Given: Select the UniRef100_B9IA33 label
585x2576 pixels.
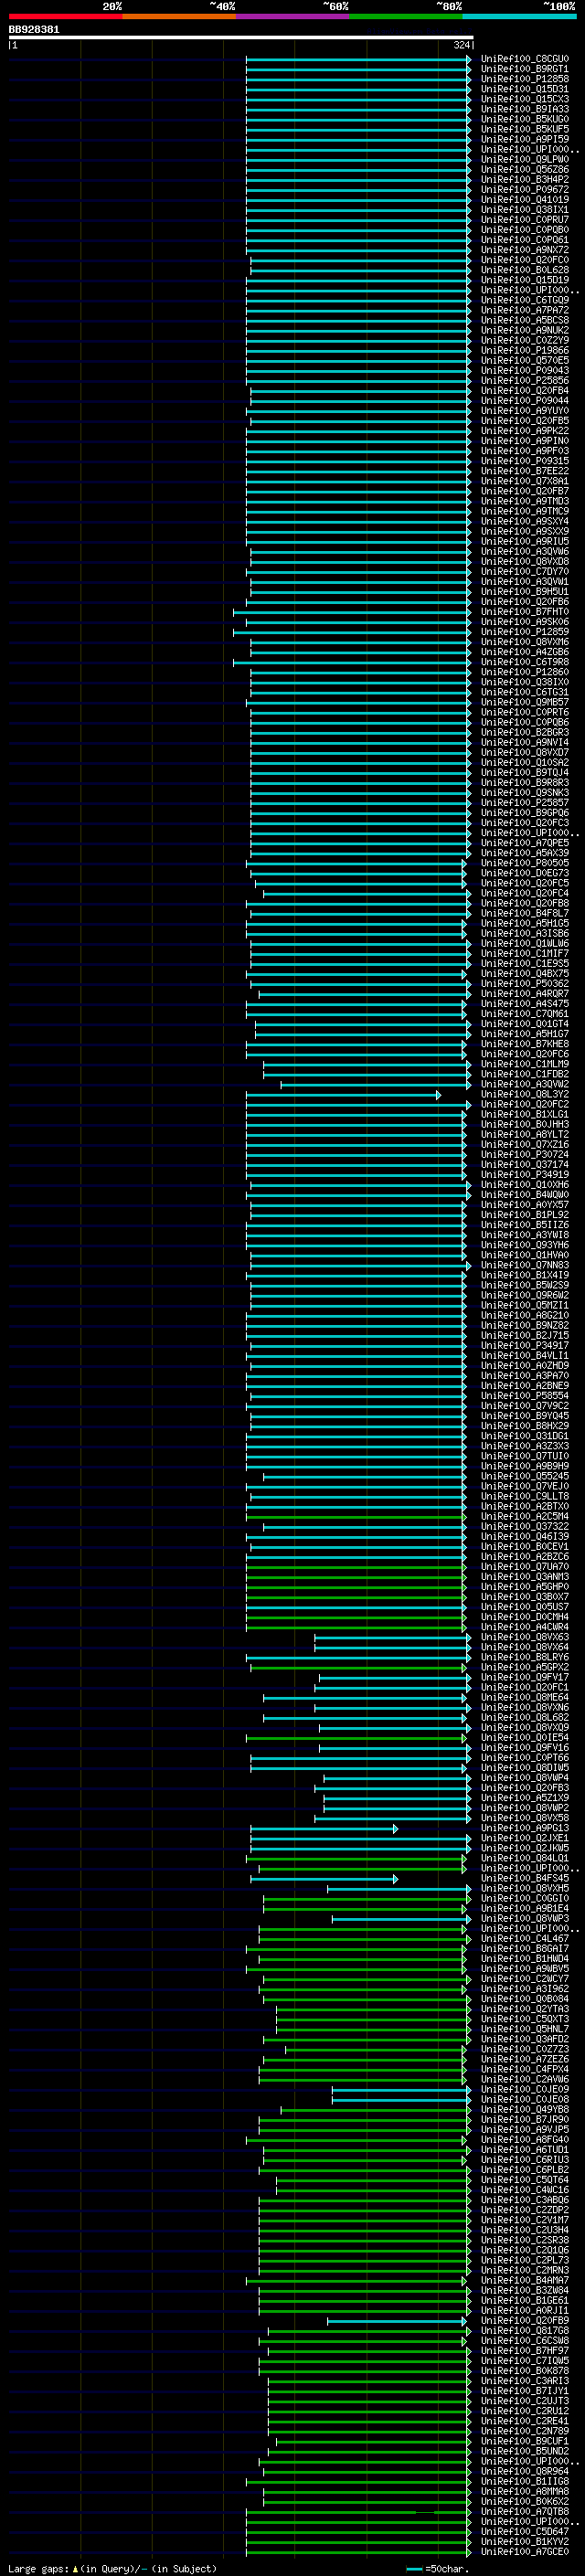Looking at the screenshot, I should click(x=524, y=109).
